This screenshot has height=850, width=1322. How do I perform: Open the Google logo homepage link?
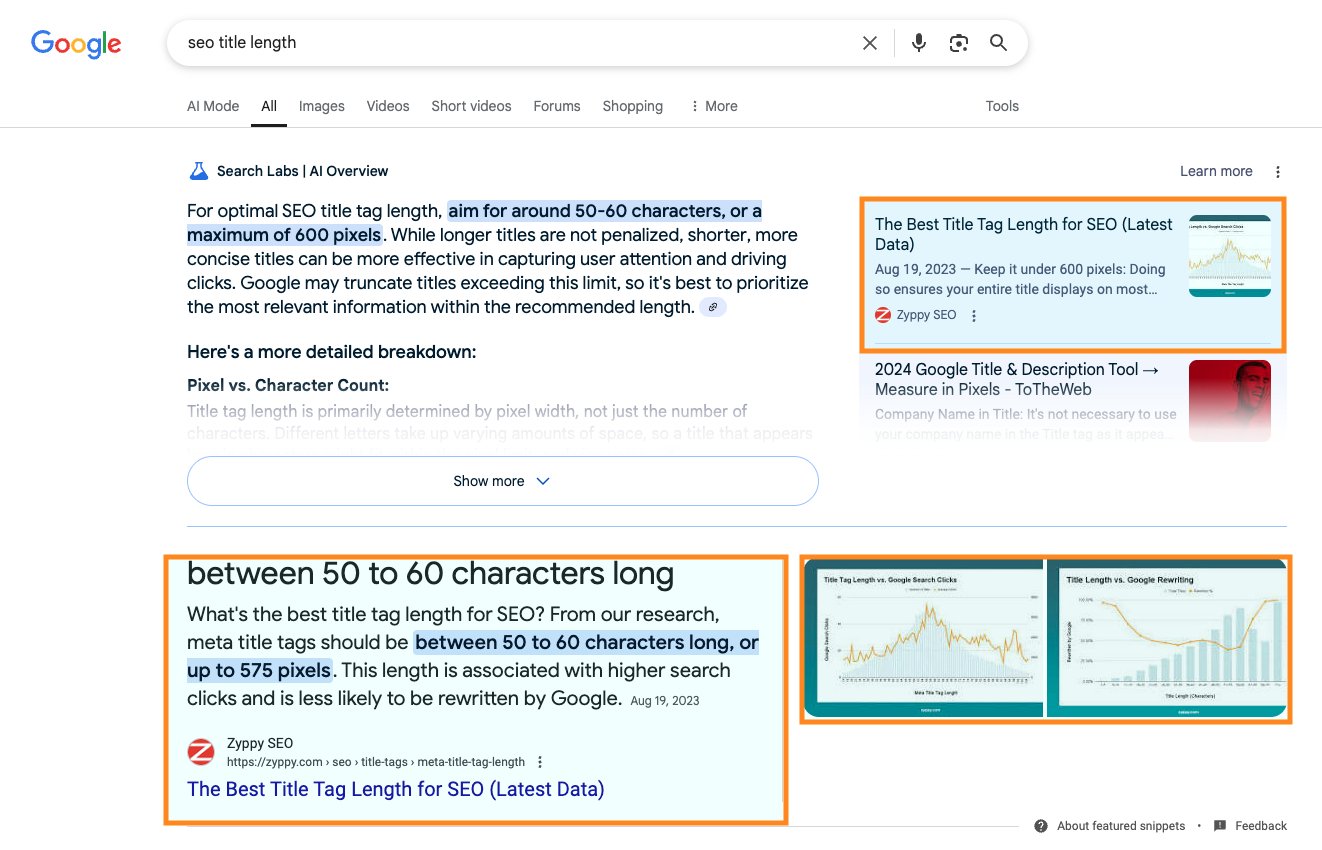click(76, 43)
